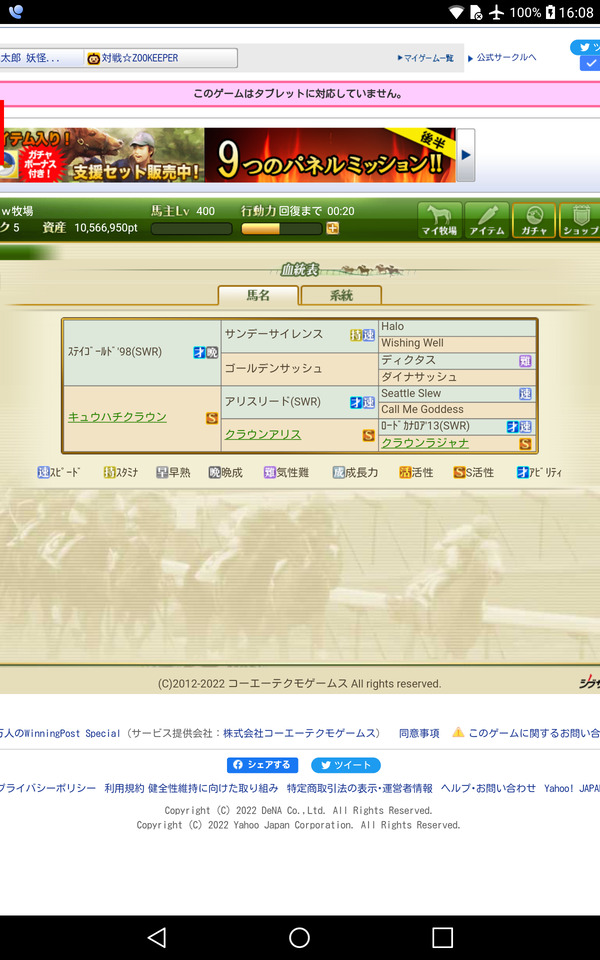Click the 馬主Lv experience progress bar
This screenshot has width=600, height=960.
[x=192, y=228]
